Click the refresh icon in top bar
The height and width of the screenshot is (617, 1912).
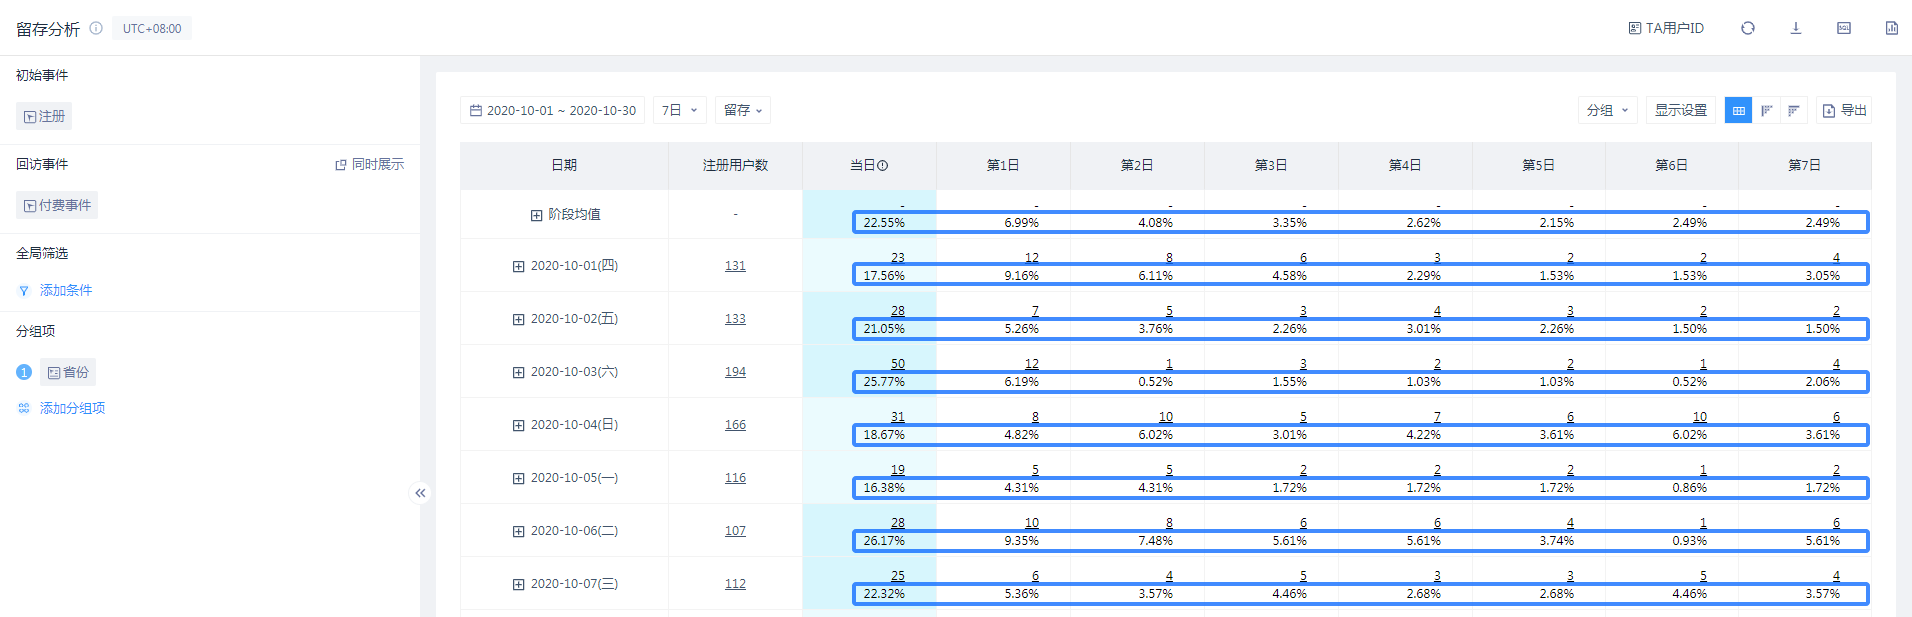[x=1747, y=28]
